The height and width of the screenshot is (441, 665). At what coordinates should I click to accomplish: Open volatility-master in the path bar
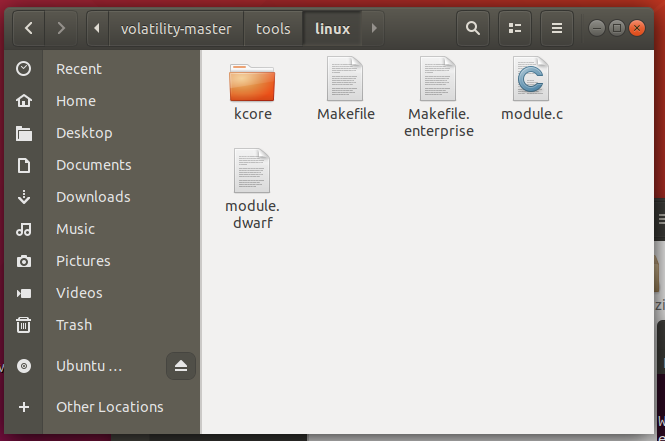click(x=176, y=28)
